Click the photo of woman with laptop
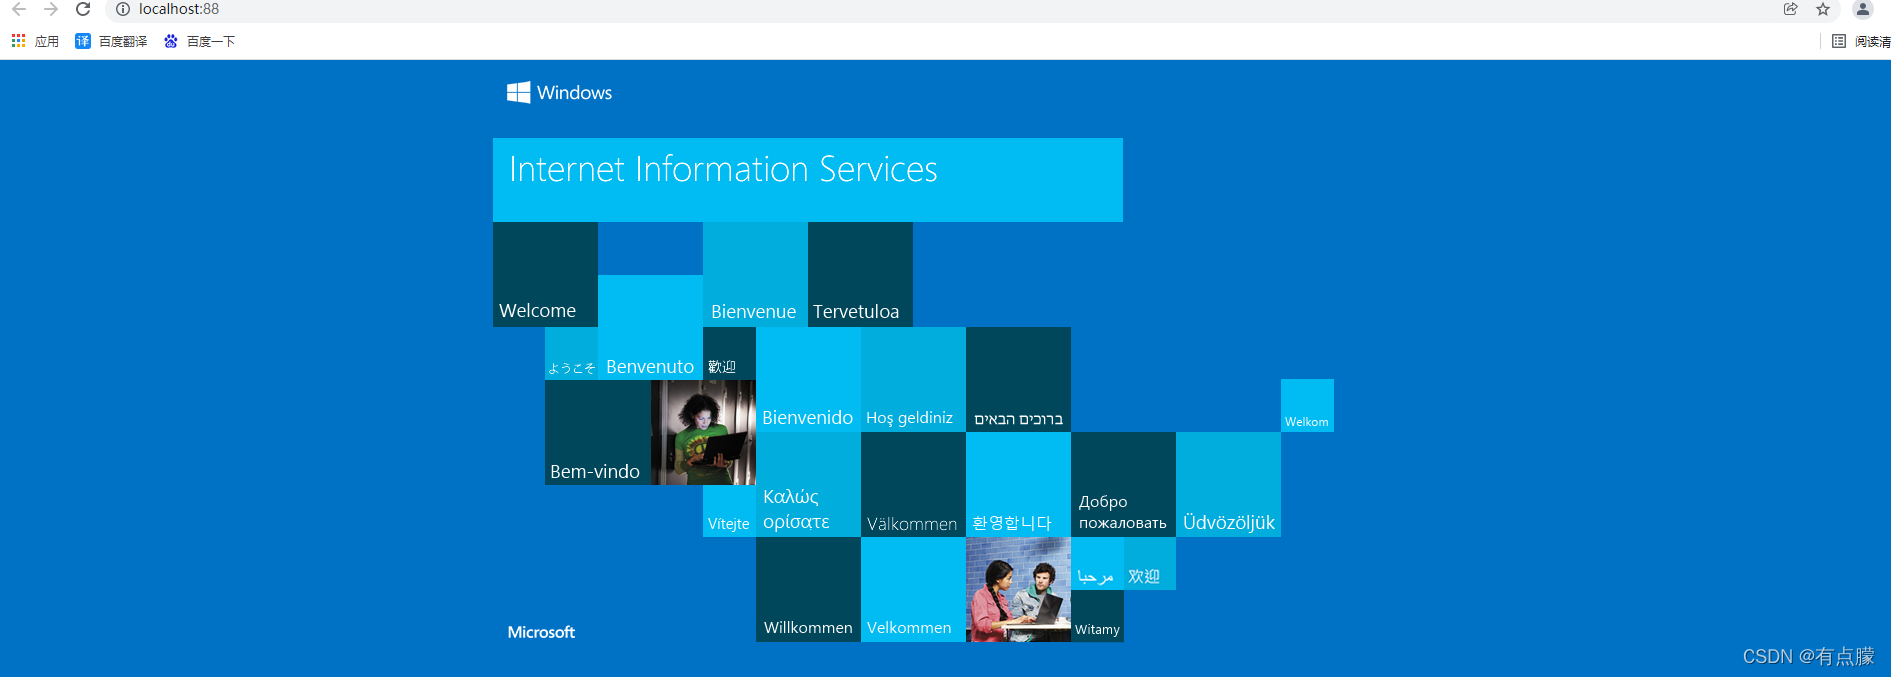This screenshot has width=1891, height=677. point(703,432)
